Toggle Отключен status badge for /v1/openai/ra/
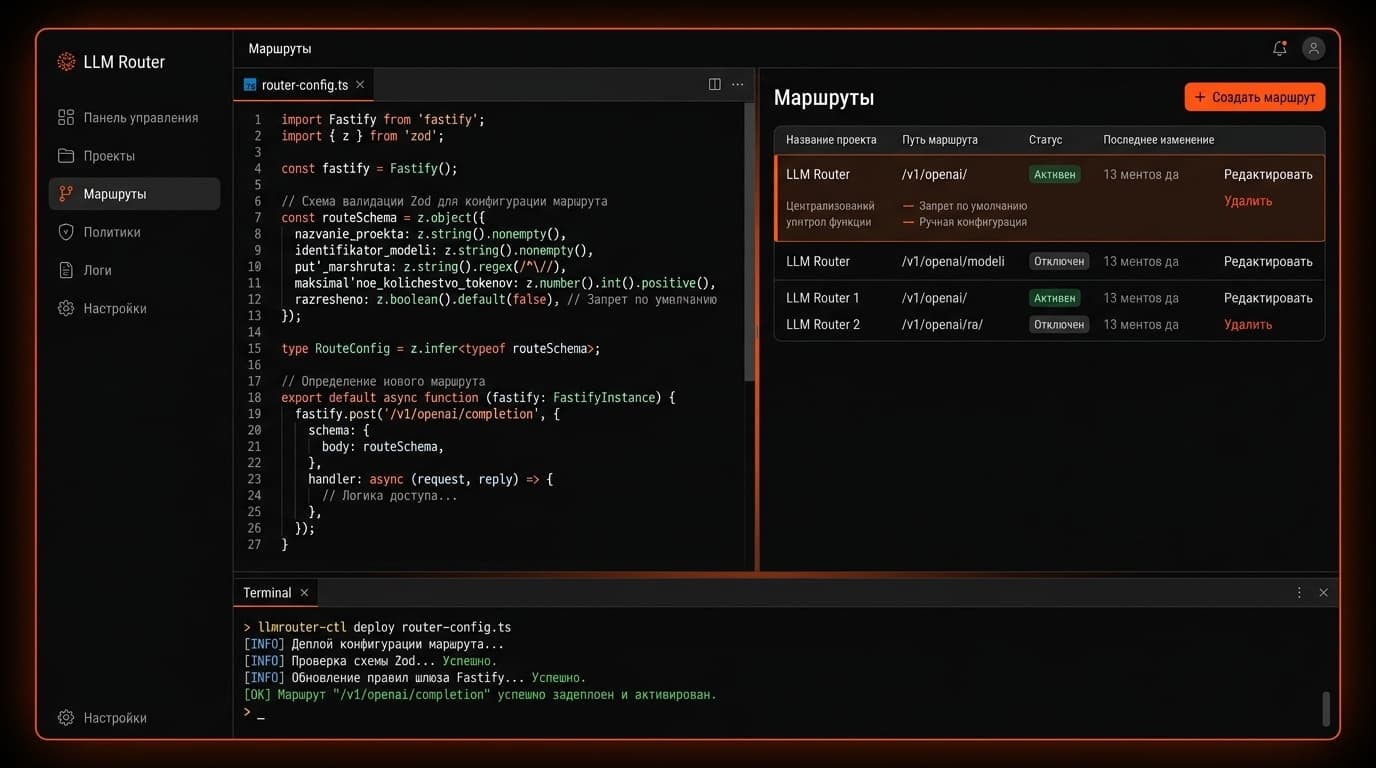The height and width of the screenshot is (768, 1376). 1058,324
